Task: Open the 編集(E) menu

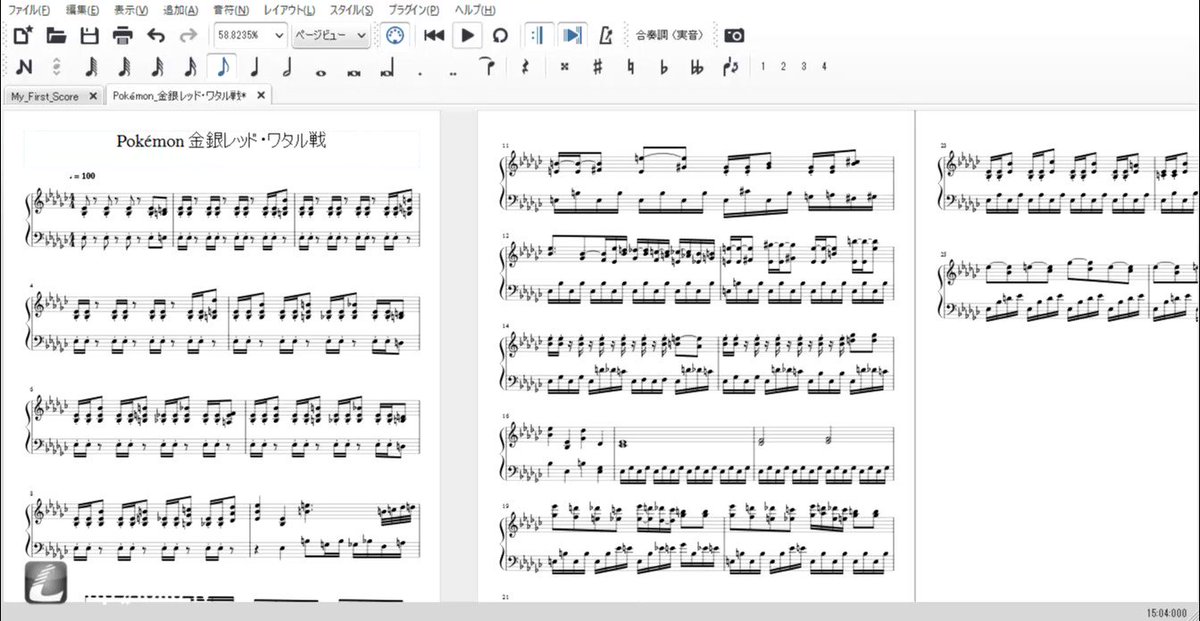Action: pyautogui.click(x=82, y=9)
